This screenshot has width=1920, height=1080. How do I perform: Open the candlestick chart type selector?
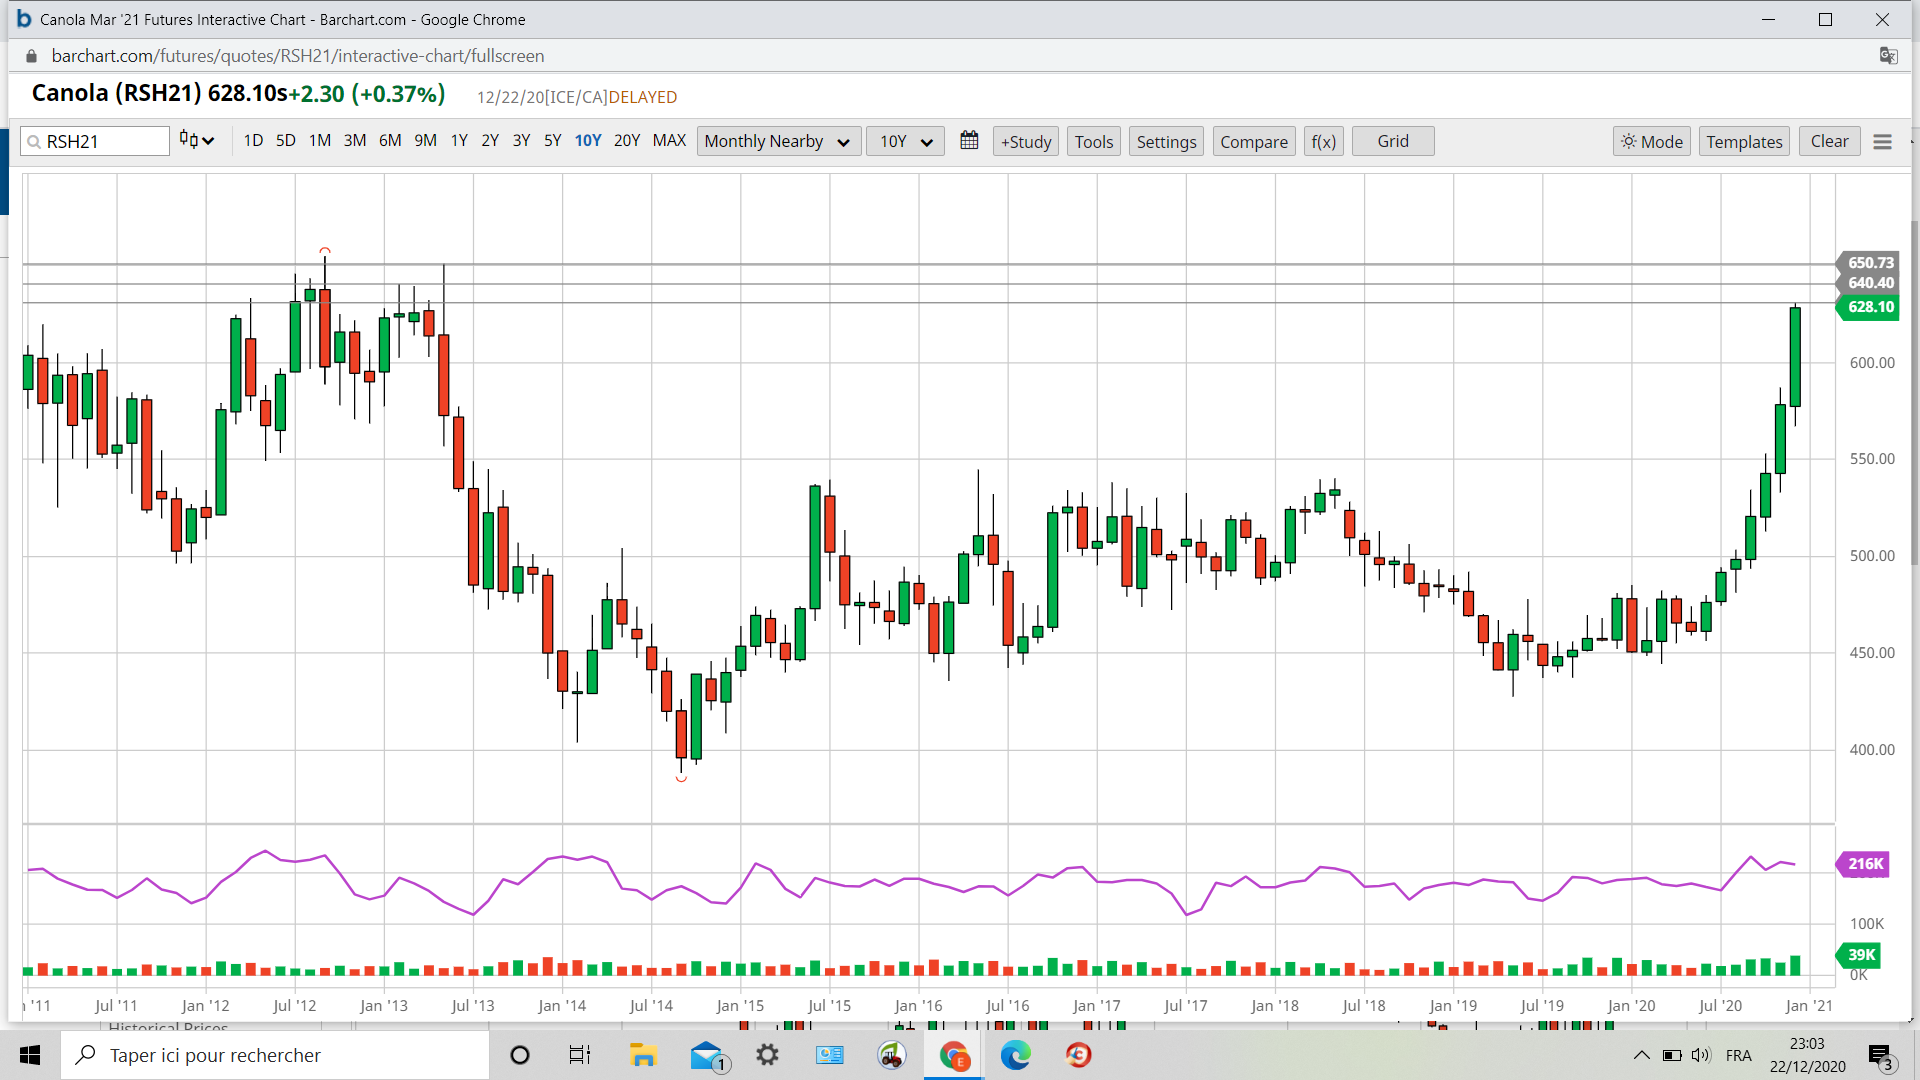(x=196, y=141)
